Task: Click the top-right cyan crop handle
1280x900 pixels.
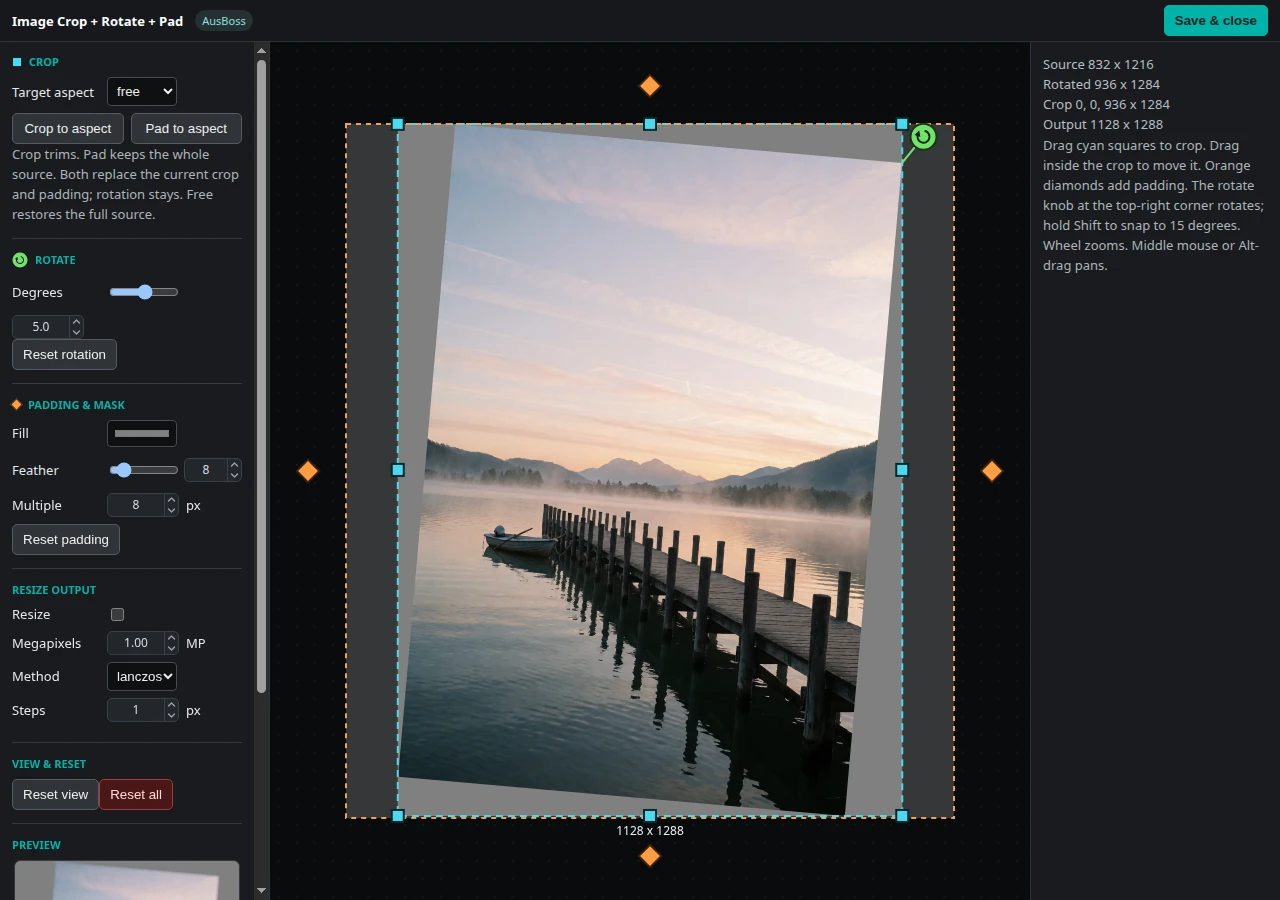Action: tap(902, 124)
